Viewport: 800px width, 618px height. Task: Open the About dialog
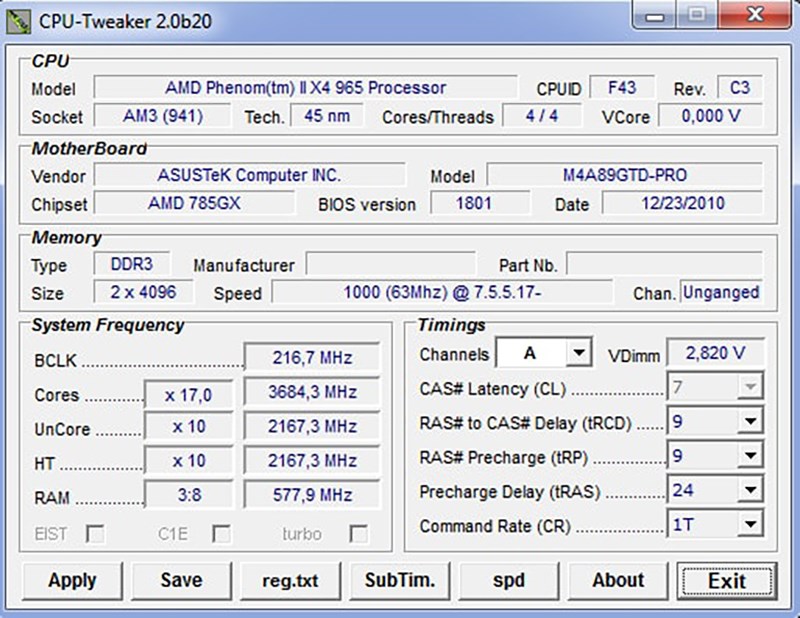coord(617,581)
